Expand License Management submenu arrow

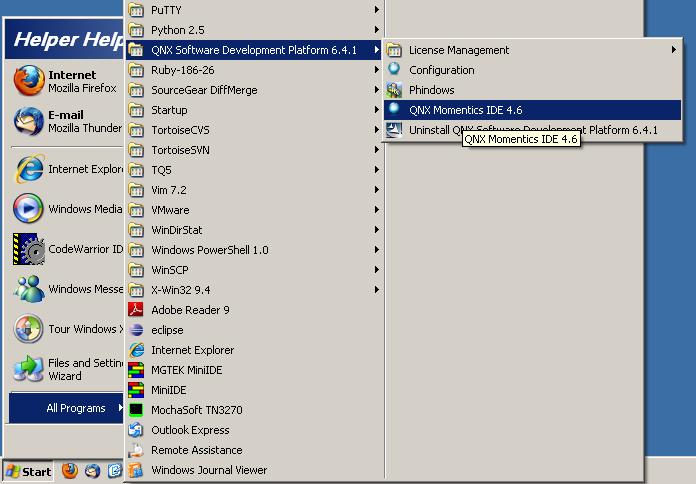[x=674, y=50]
